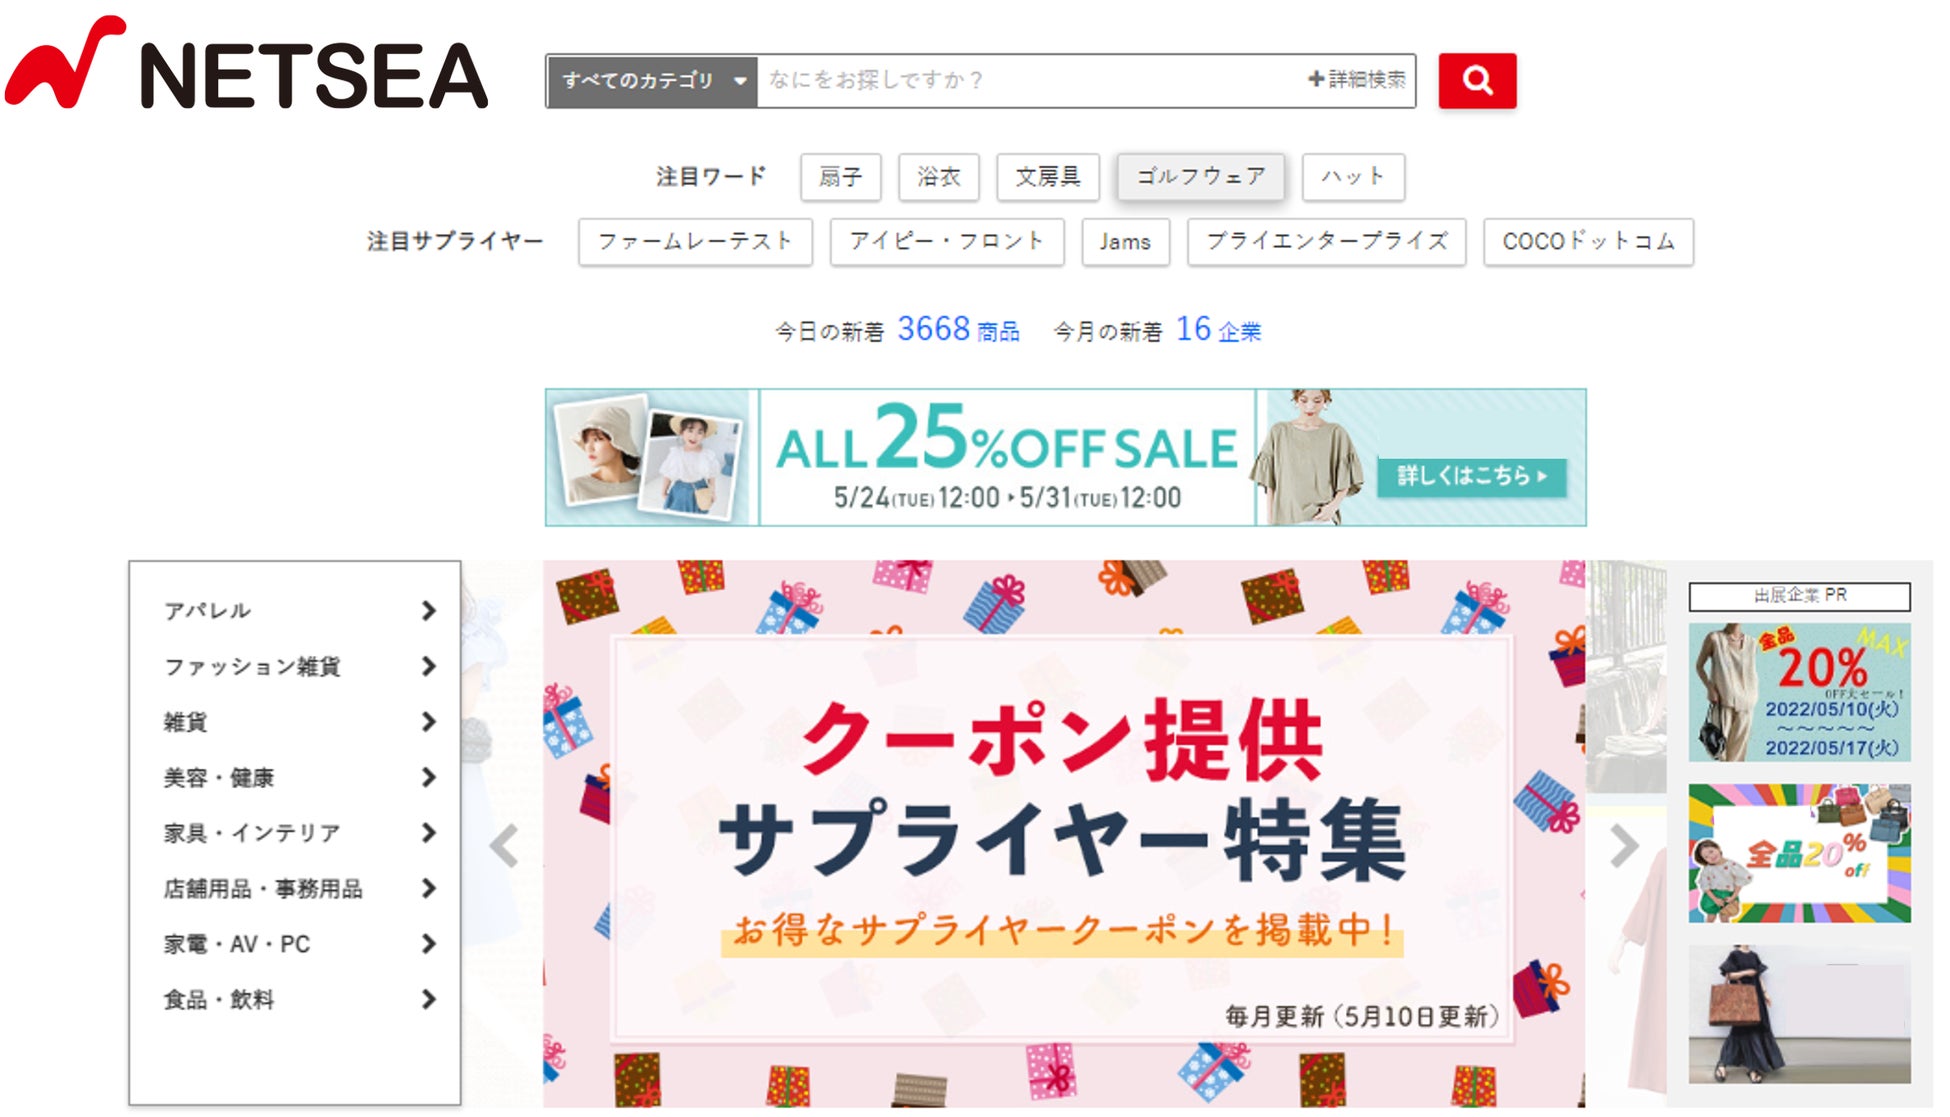Advance to next carousel slide arrow
This screenshot has width=1950, height=1117.
coord(1624,846)
